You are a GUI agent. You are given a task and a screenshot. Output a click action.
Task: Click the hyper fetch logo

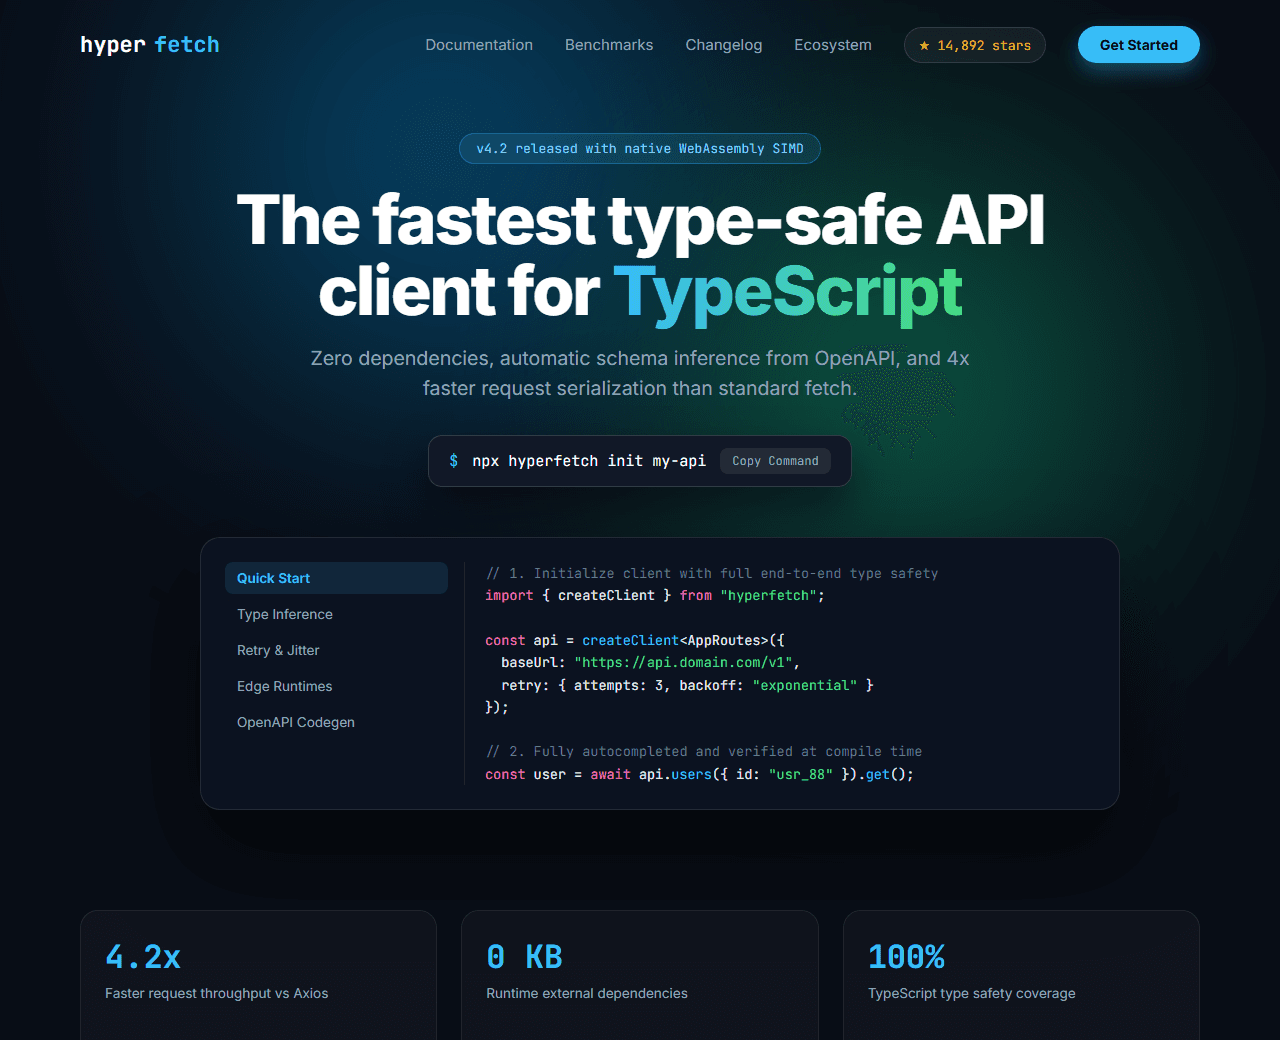(x=150, y=45)
